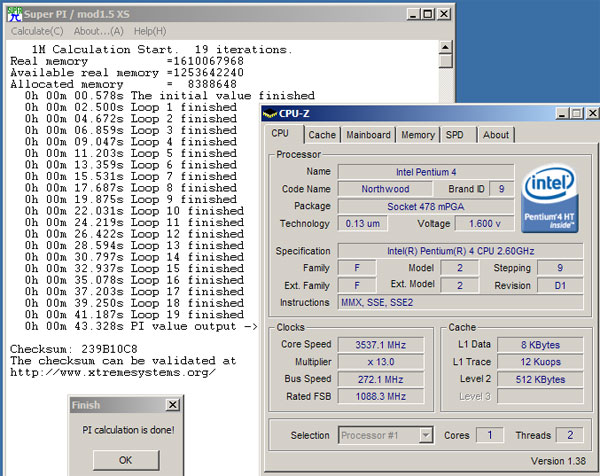Expand the Processor #1 selection dropdown
Viewport: 600px width, 476px height.
pos(426,435)
